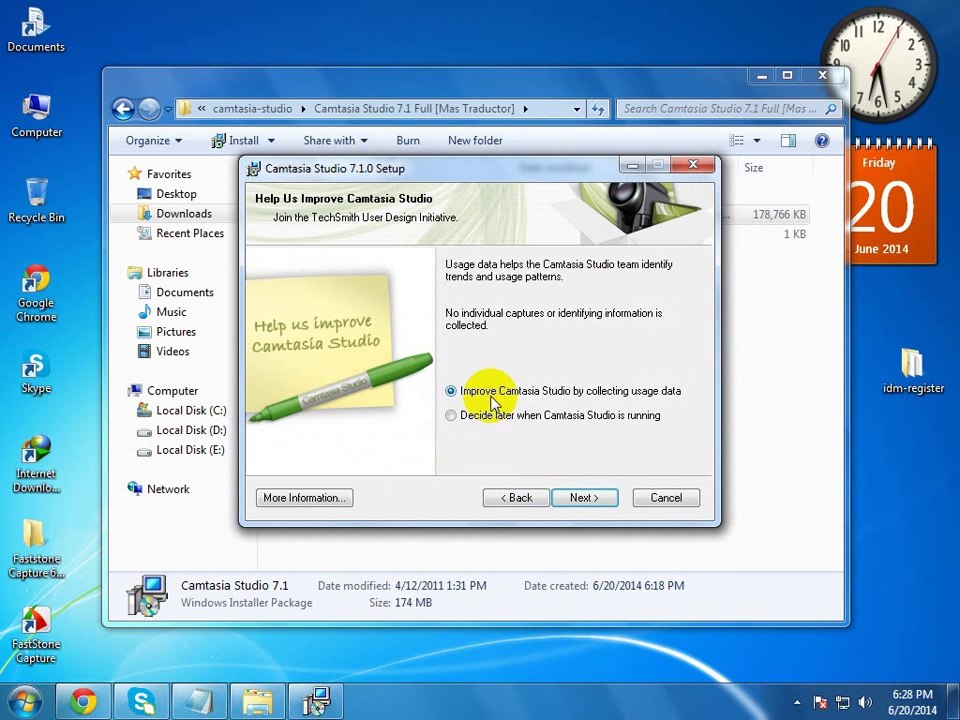Image resolution: width=960 pixels, height=720 pixels.
Task: Expand arrow after Camtasia Studio 7.1 Full breadcrumb
Action: pos(525,109)
